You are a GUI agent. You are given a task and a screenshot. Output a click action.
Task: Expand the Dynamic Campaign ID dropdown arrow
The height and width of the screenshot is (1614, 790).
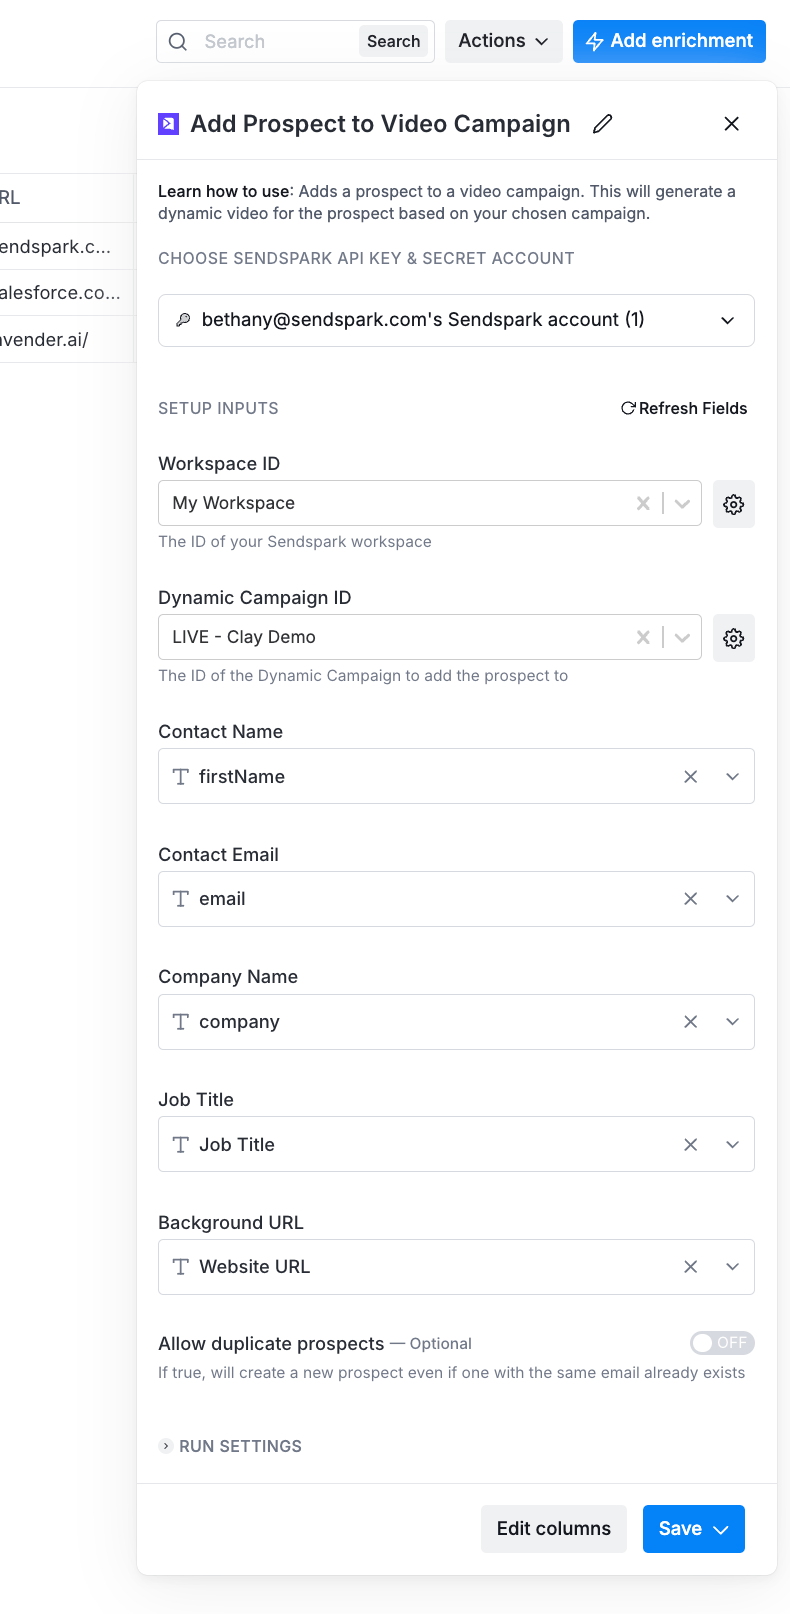682,638
